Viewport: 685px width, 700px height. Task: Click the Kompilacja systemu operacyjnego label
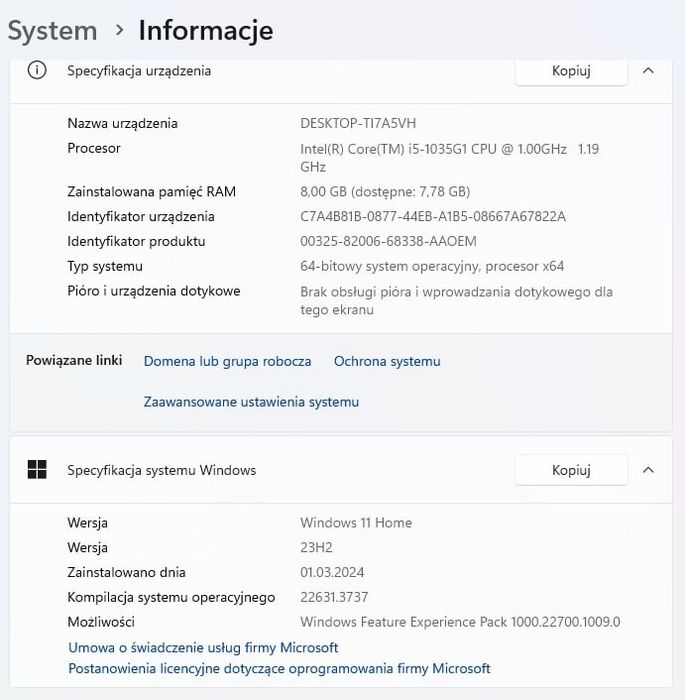click(171, 597)
